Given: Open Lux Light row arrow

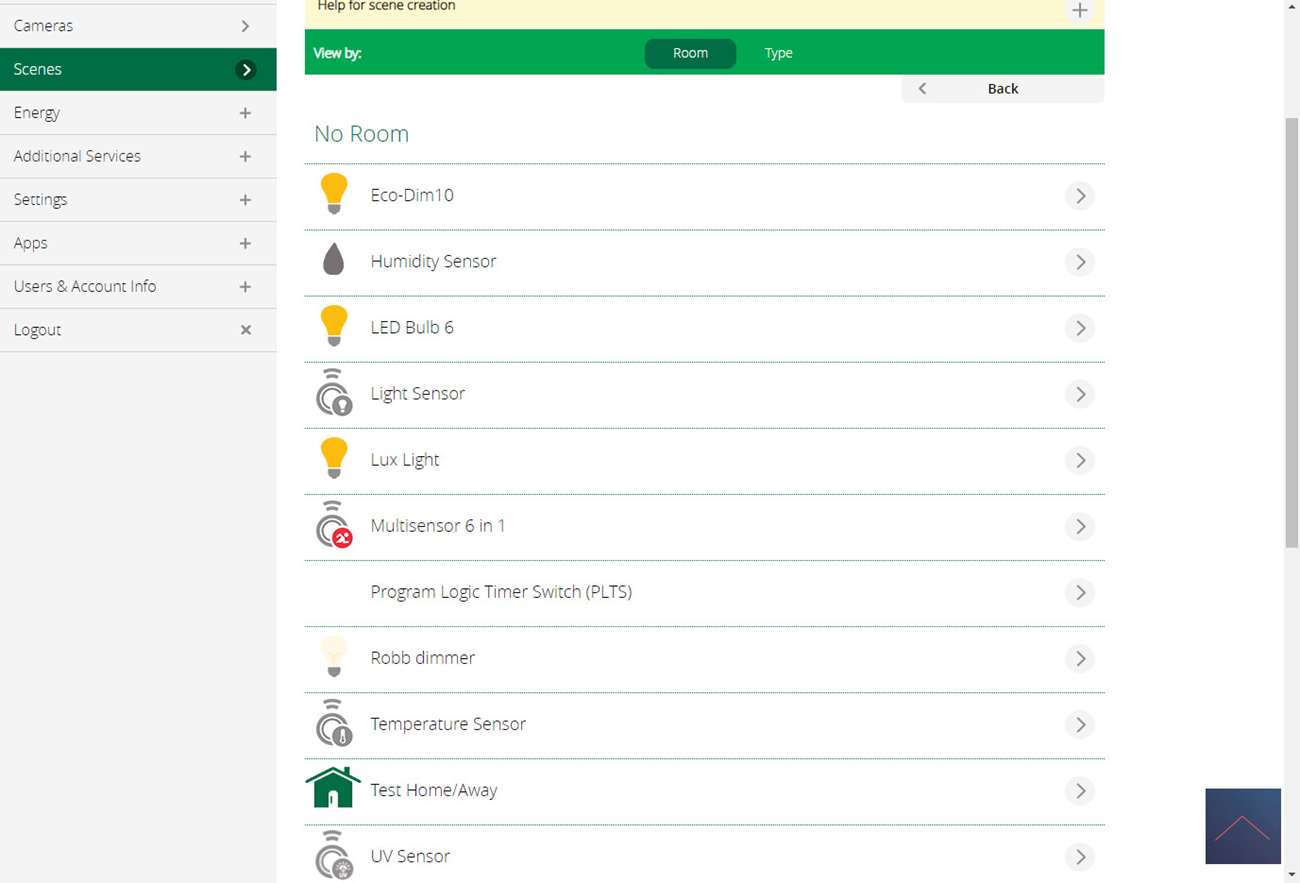Looking at the screenshot, I should tap(1079, 460).
